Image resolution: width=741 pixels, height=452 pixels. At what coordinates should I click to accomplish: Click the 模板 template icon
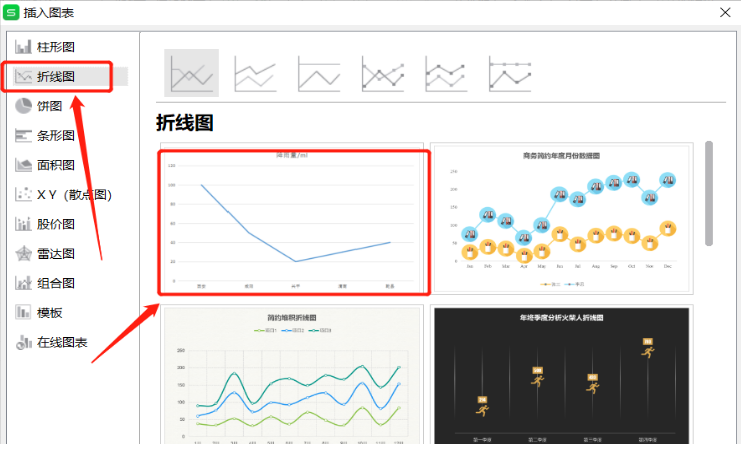coord(23,313)
